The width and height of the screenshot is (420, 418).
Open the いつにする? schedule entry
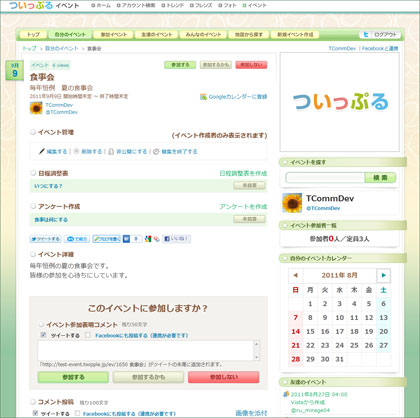48,186
